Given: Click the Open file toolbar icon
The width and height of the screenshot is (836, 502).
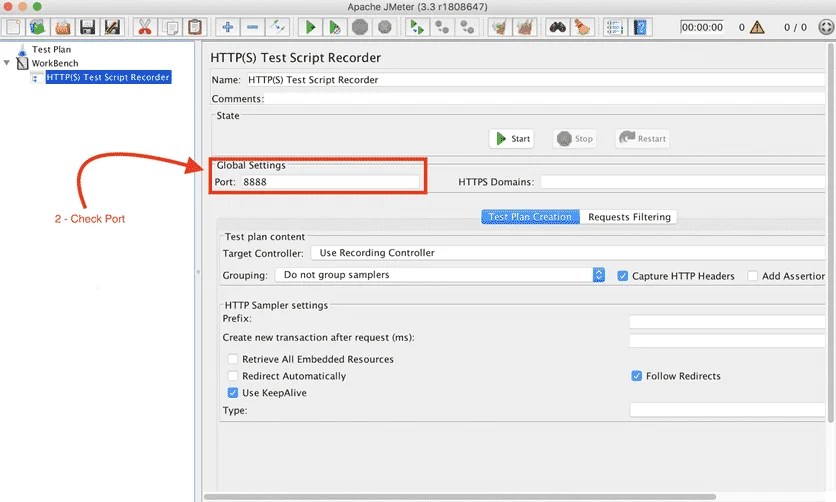Looking at the screenshot, I should pos(63,27).
